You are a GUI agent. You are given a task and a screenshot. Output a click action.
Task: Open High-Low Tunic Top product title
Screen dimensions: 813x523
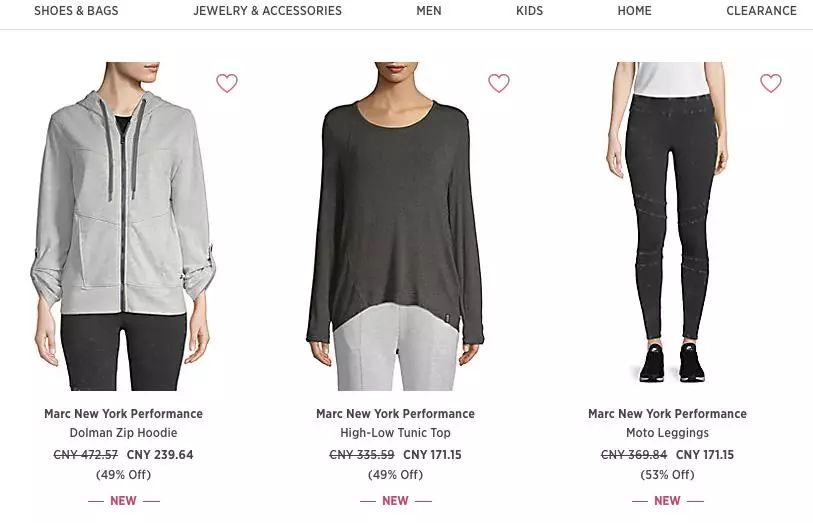(395, 433)
